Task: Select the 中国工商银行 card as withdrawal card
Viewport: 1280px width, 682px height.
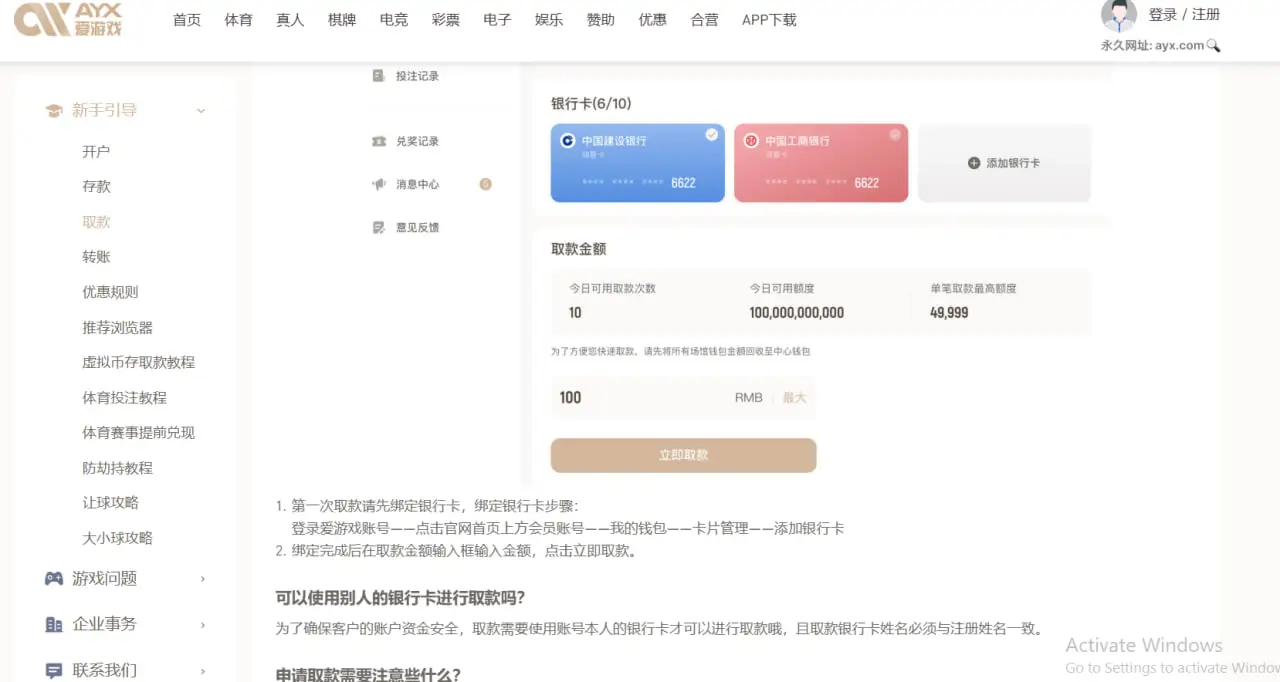Action: (820, 162)
